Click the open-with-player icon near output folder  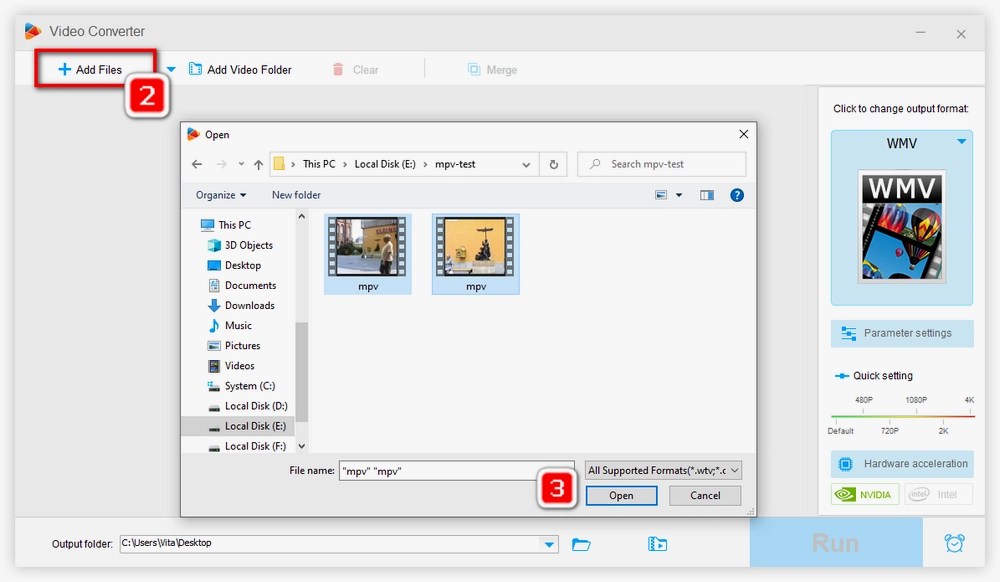click(657, 544)
